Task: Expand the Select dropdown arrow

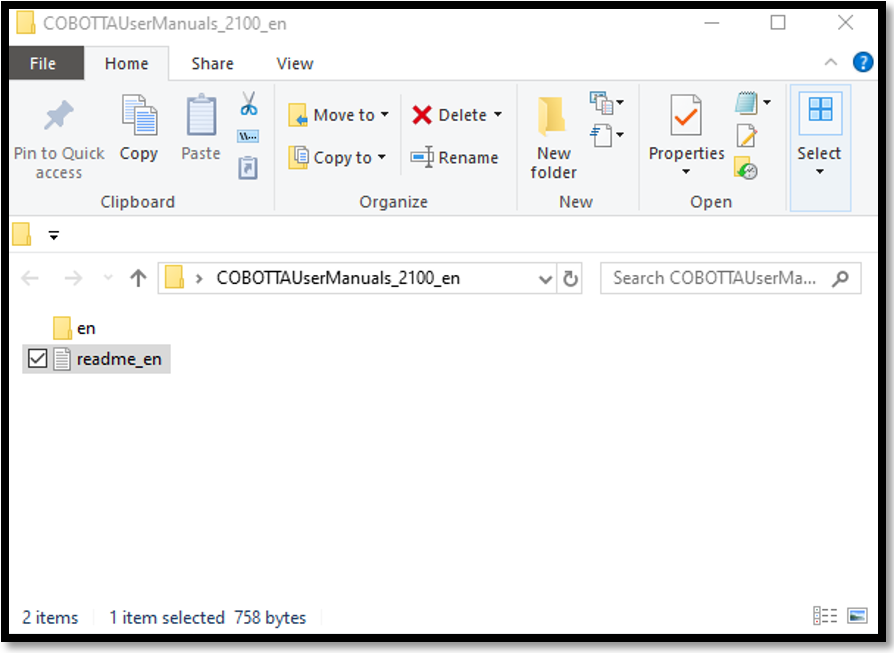Action: point(820,172)
